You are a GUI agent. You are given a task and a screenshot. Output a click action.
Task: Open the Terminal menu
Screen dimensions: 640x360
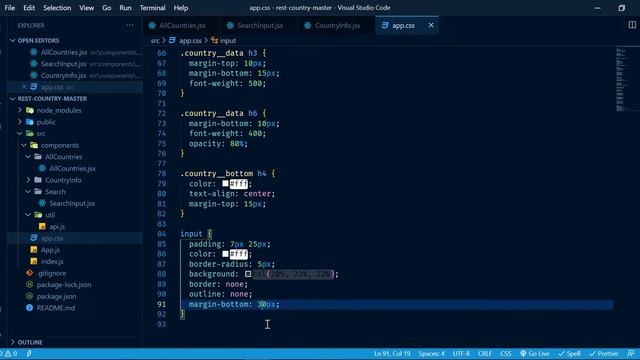[152, 8]
